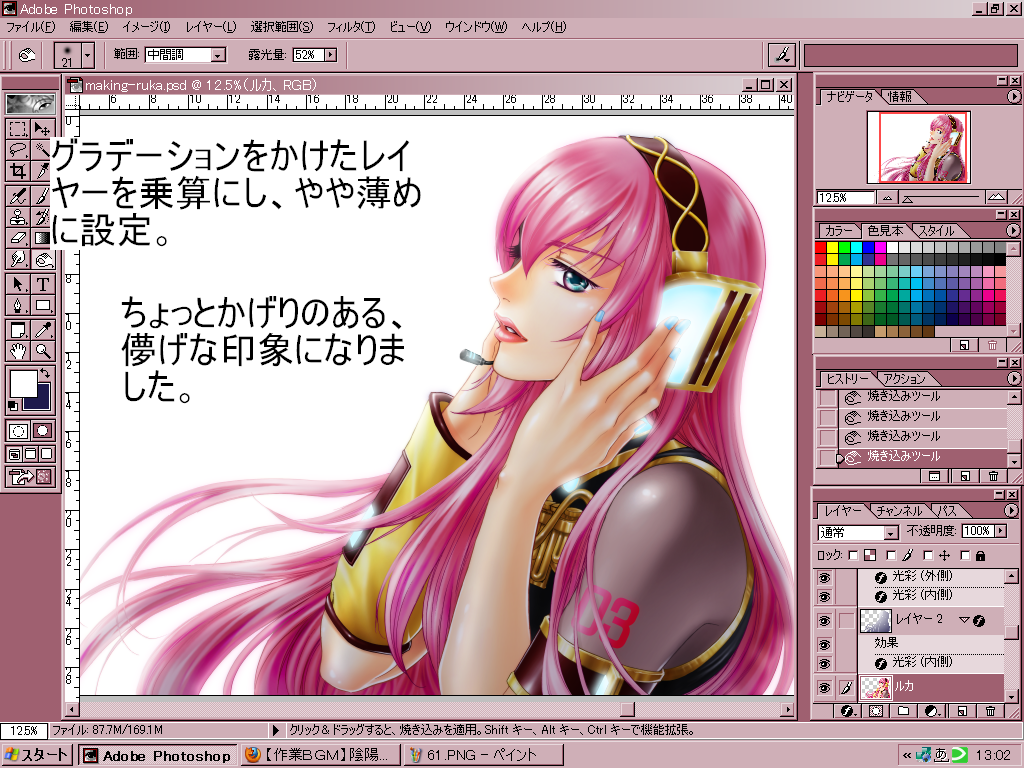Image resolution: width=1024 pixels, height=768 pixels.
Task: Activate the Hand tool
Action: tap(18, 350)
